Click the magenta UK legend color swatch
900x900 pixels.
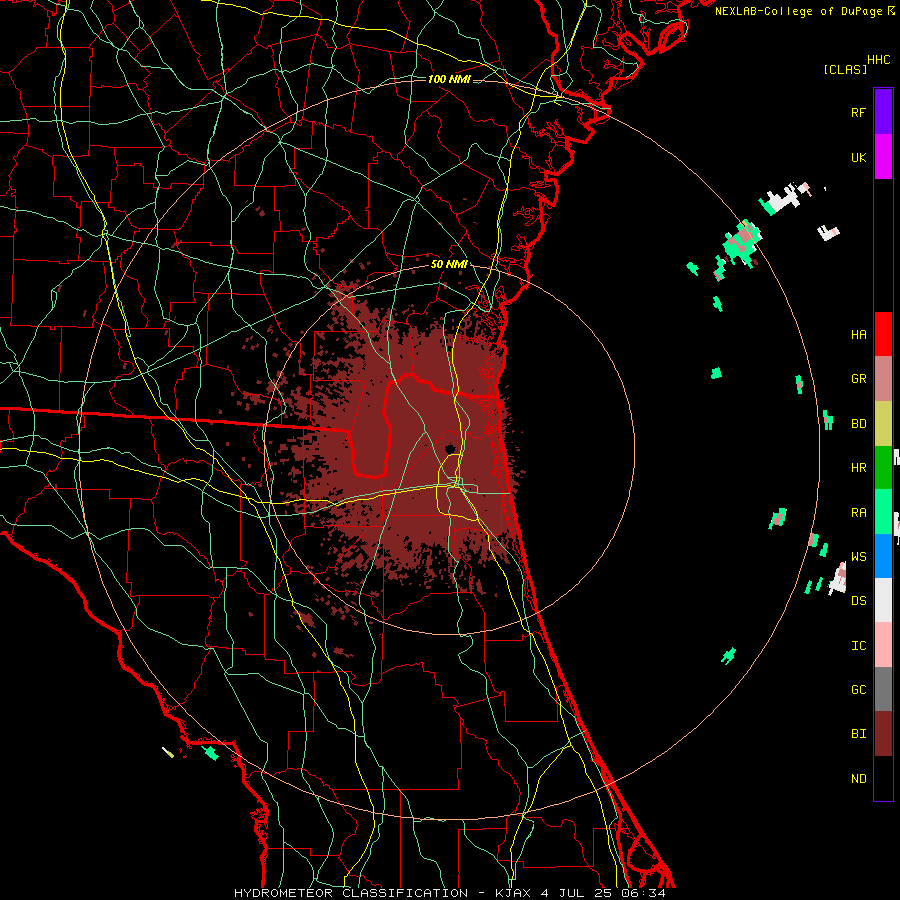point(883,157)
